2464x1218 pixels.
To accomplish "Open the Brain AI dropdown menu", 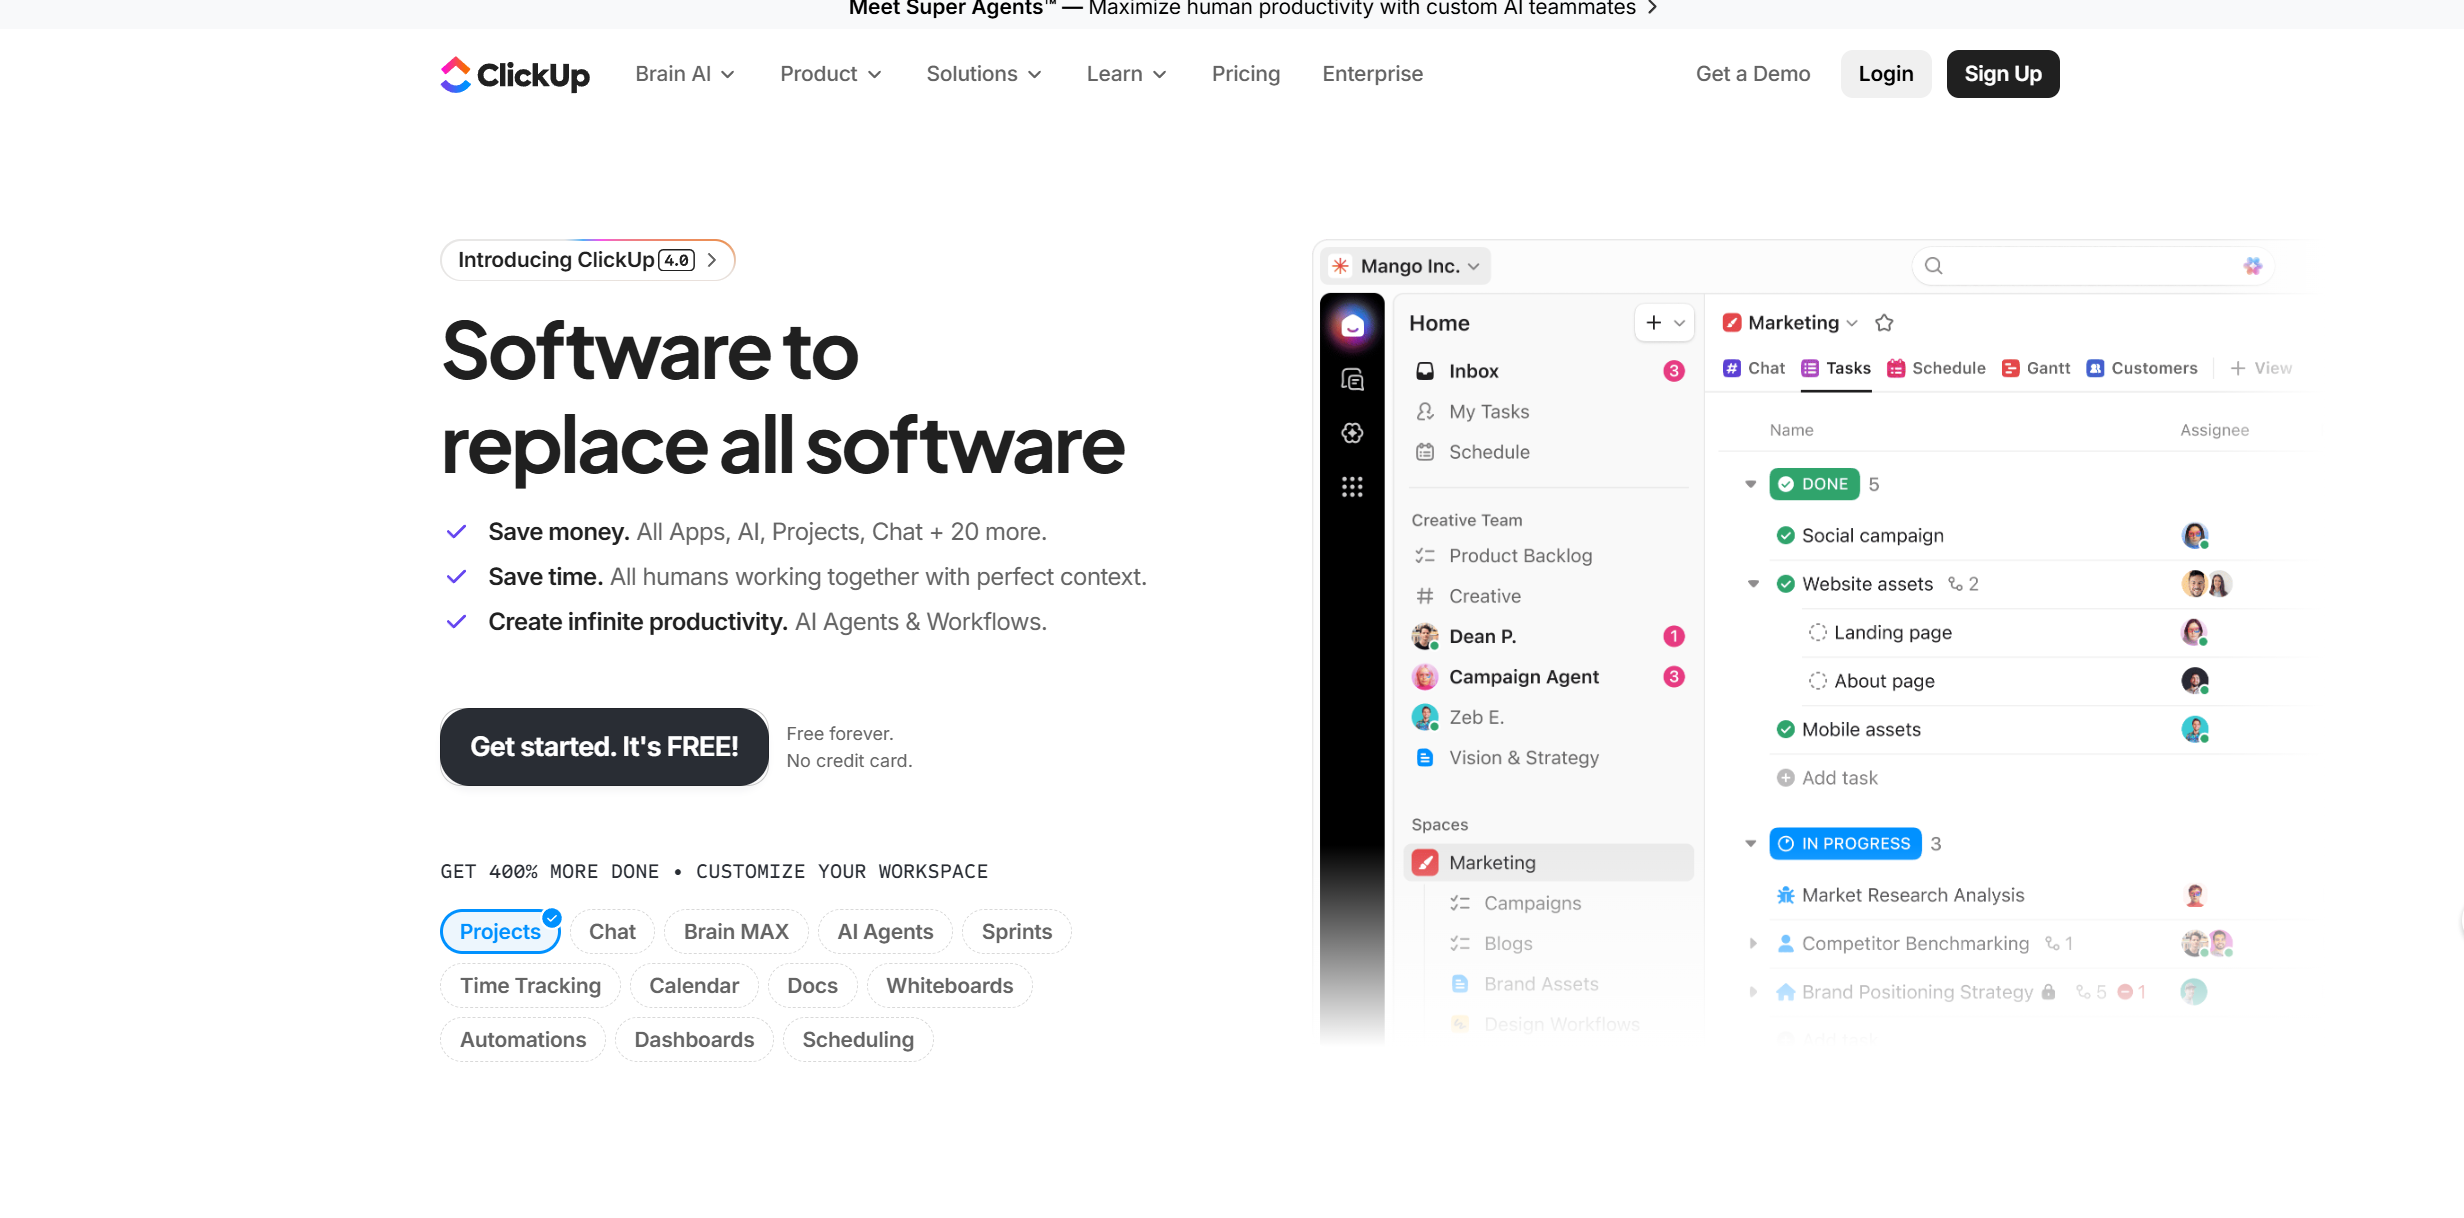I will pos(685,74).
